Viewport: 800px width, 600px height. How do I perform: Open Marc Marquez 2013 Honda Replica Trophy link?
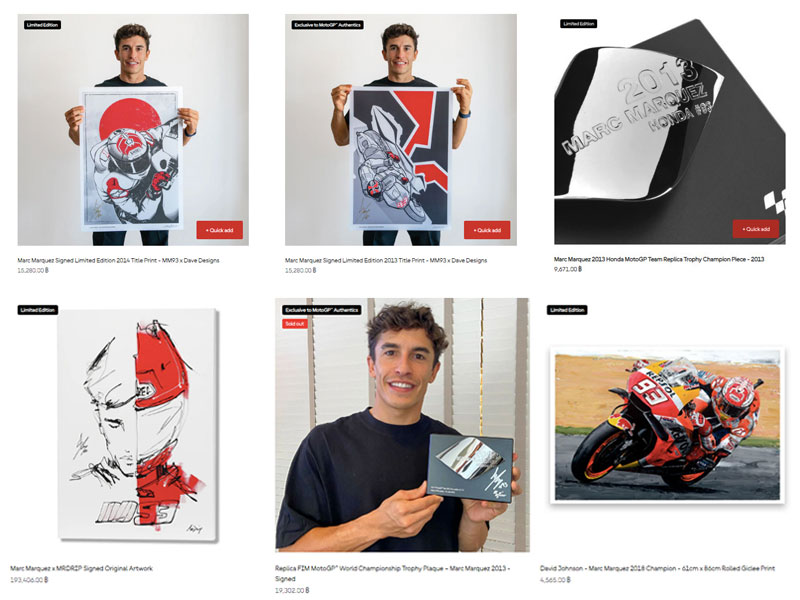coord(659,259)
